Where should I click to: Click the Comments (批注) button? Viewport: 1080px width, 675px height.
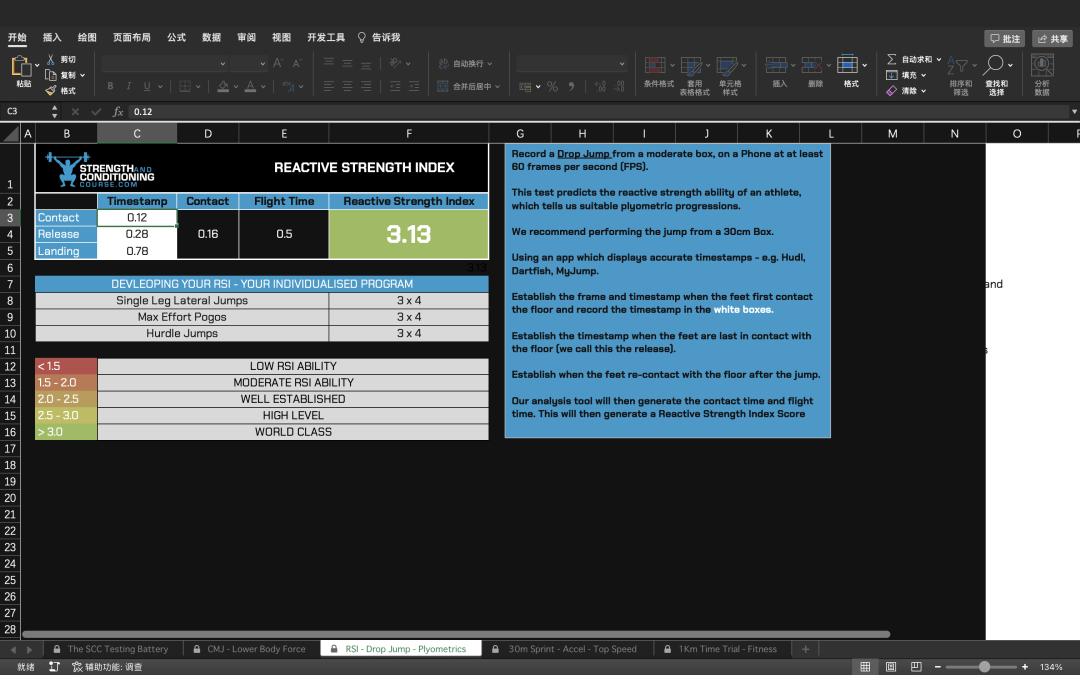click(x=1004, y=38)
